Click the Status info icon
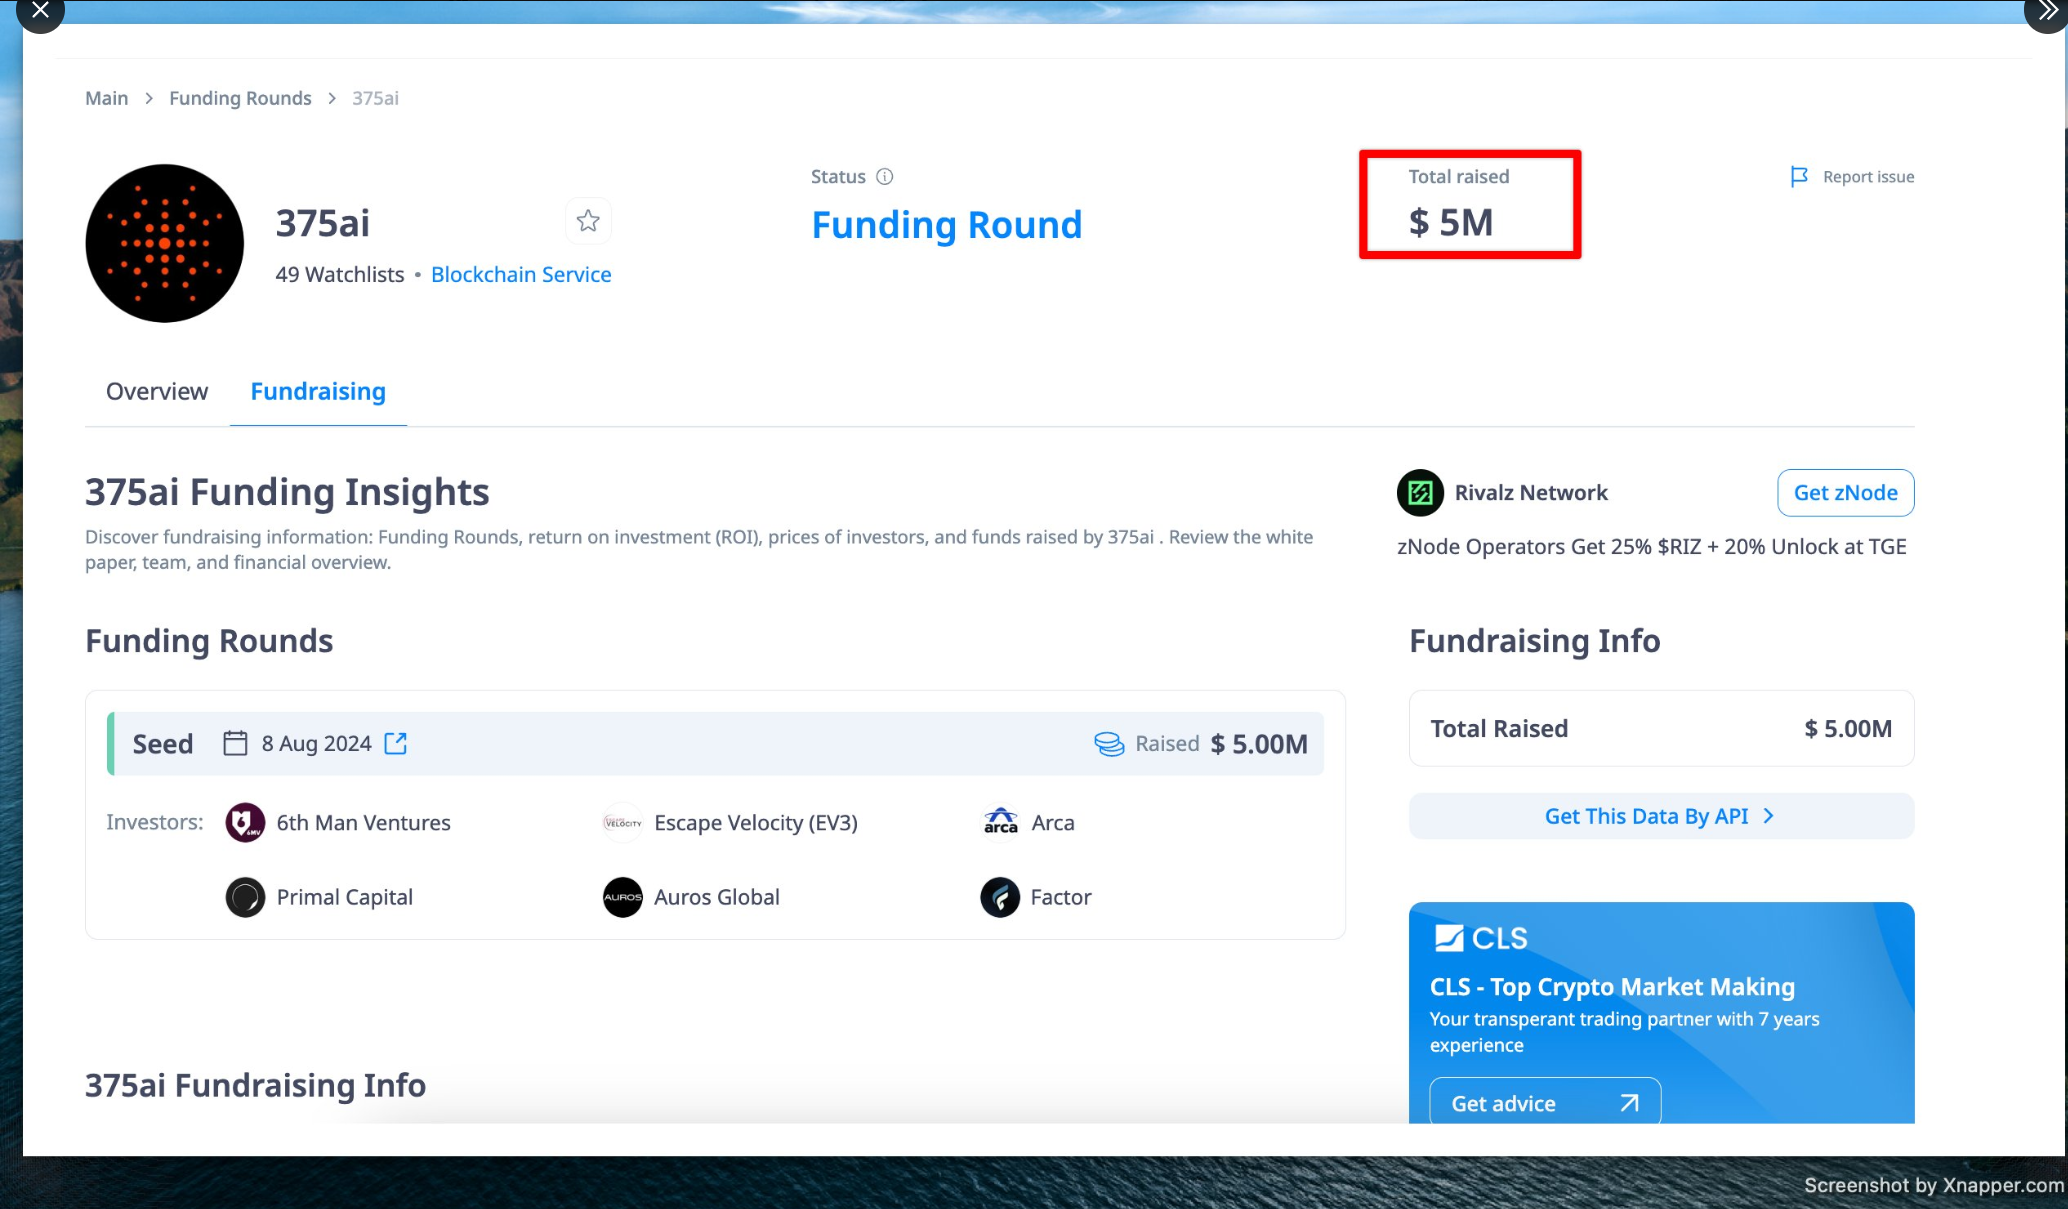2068x1209 pixels. [x=884, y=177]
